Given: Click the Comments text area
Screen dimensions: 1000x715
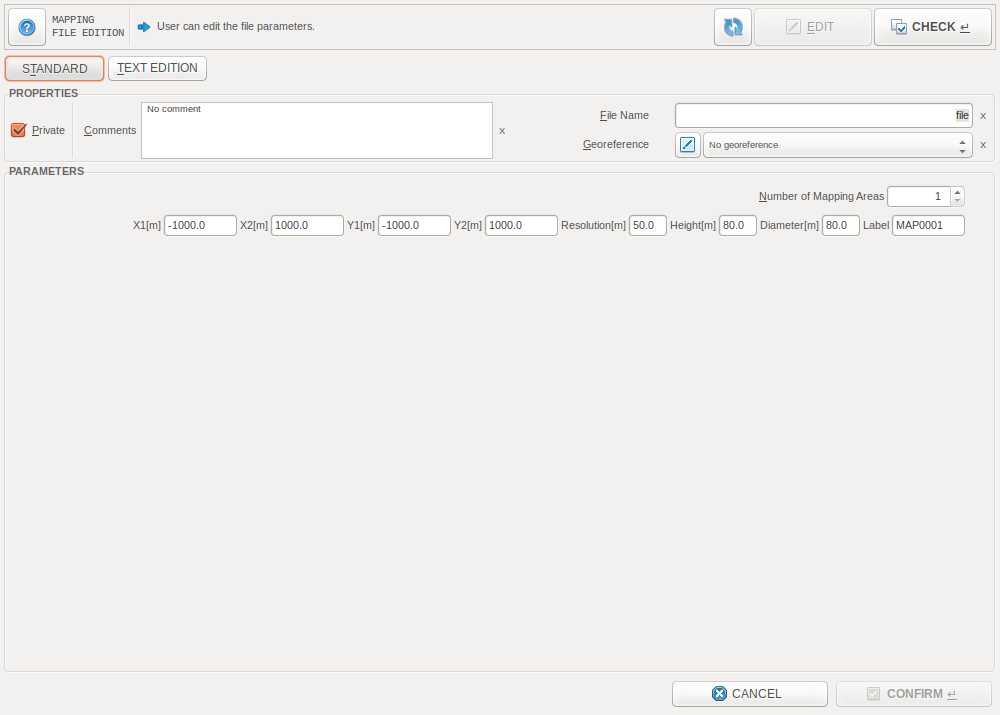Looking at the screenshot, I should pyautogui.click(x=317, y=131).
